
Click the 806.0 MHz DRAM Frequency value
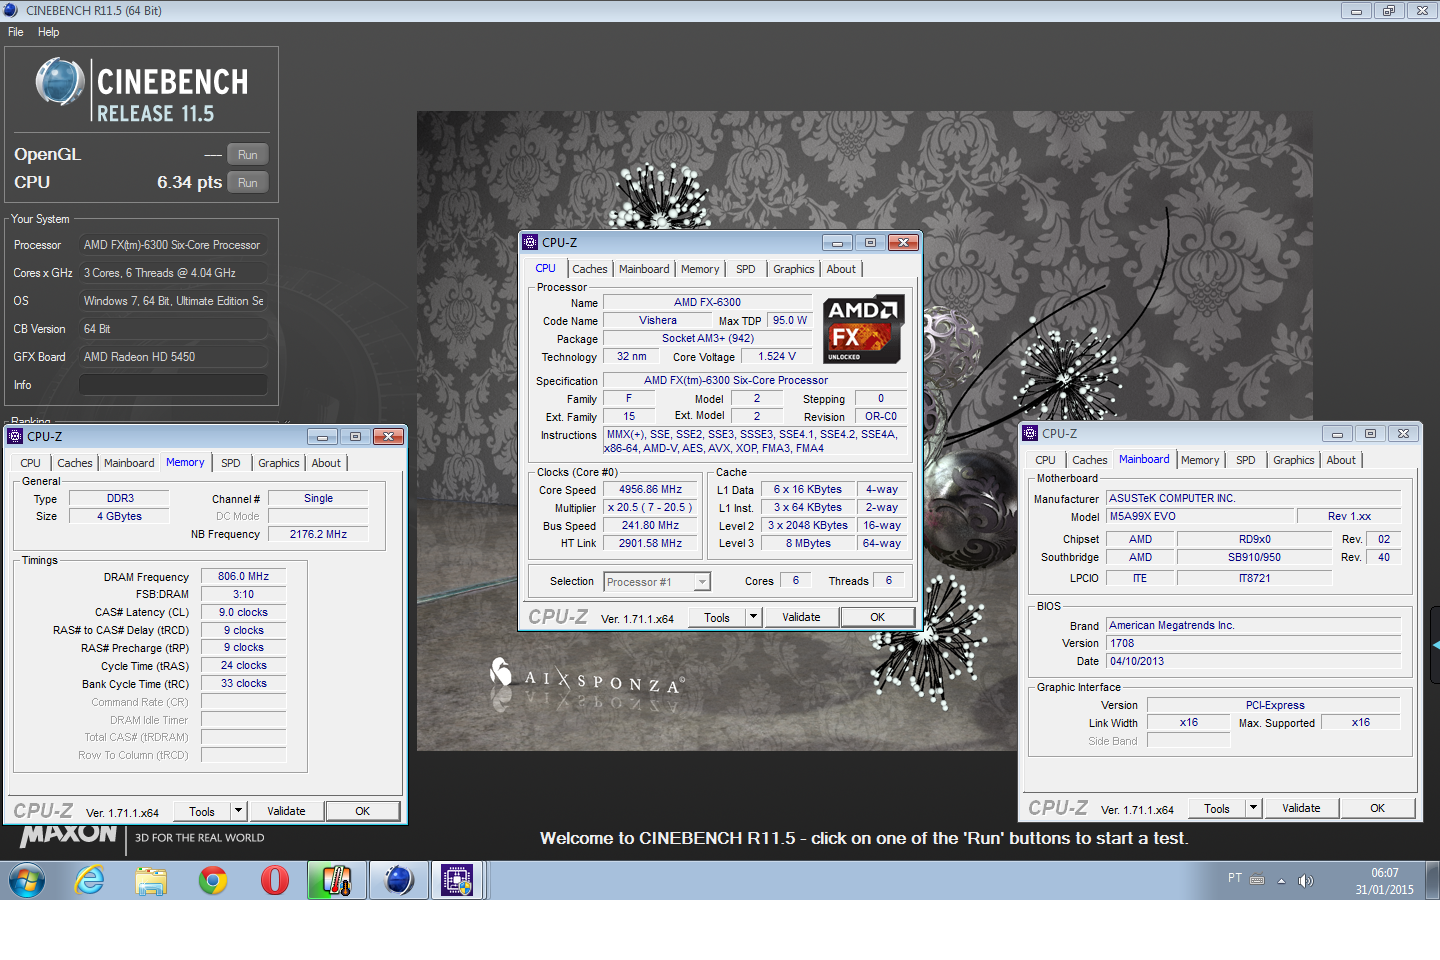(243, 576)
